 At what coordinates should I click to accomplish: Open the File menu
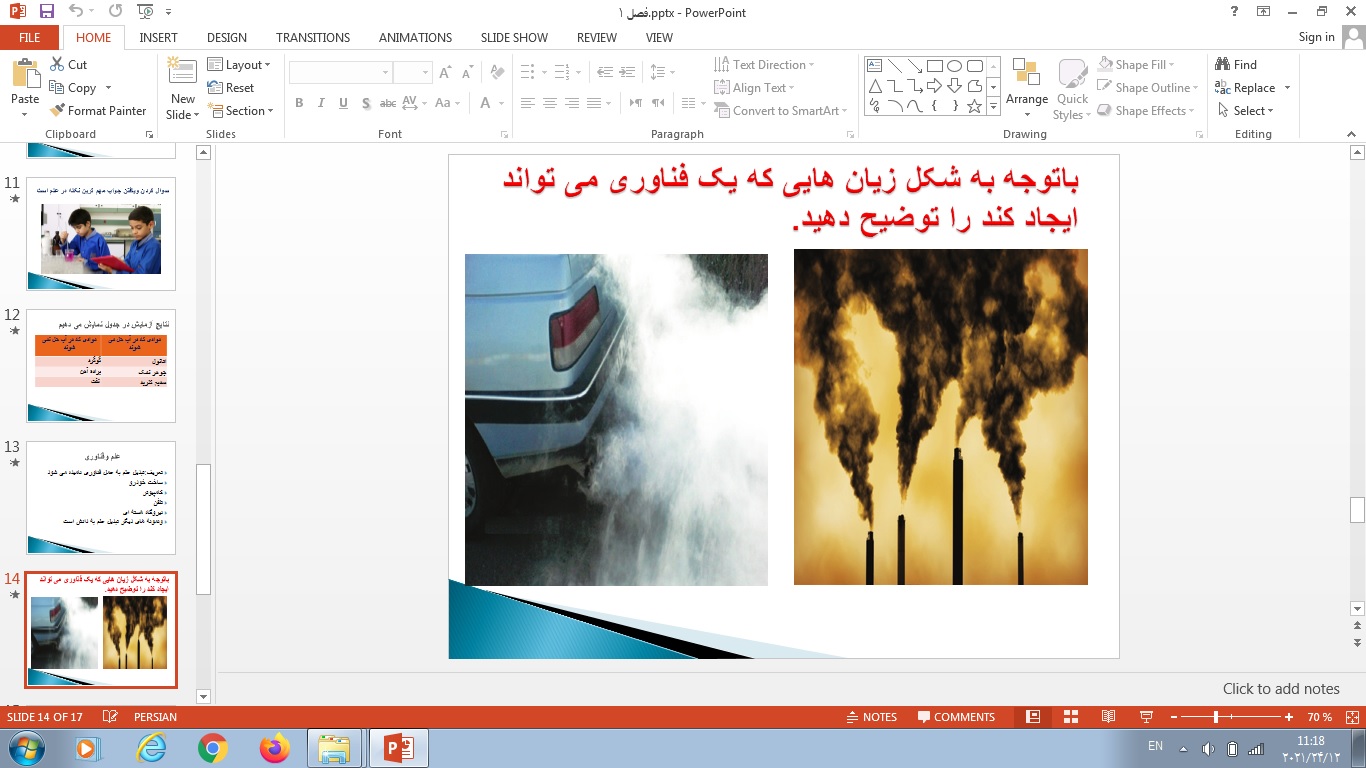[x=30, y=38]
